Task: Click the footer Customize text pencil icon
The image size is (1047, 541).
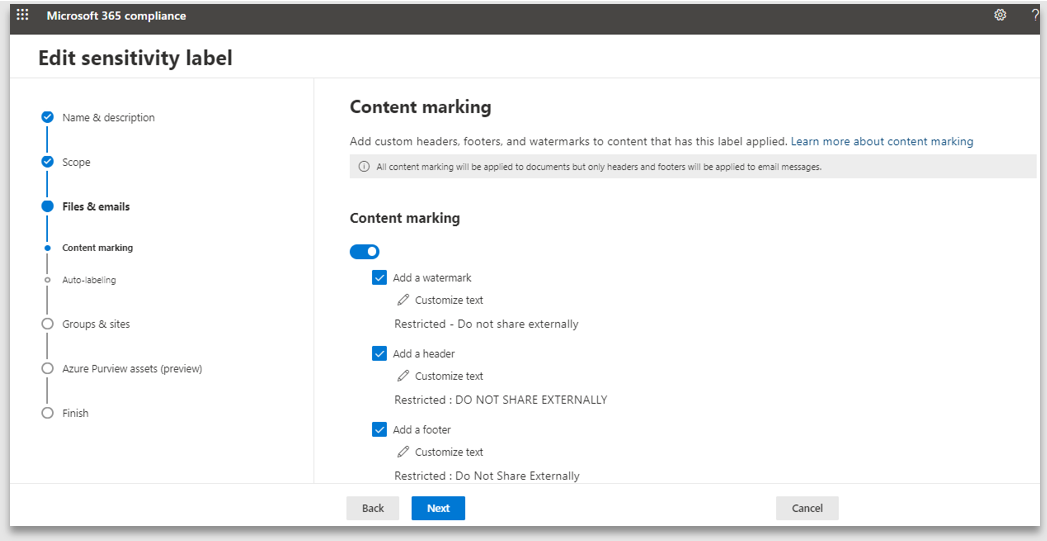Action: (x=403, y=452)
